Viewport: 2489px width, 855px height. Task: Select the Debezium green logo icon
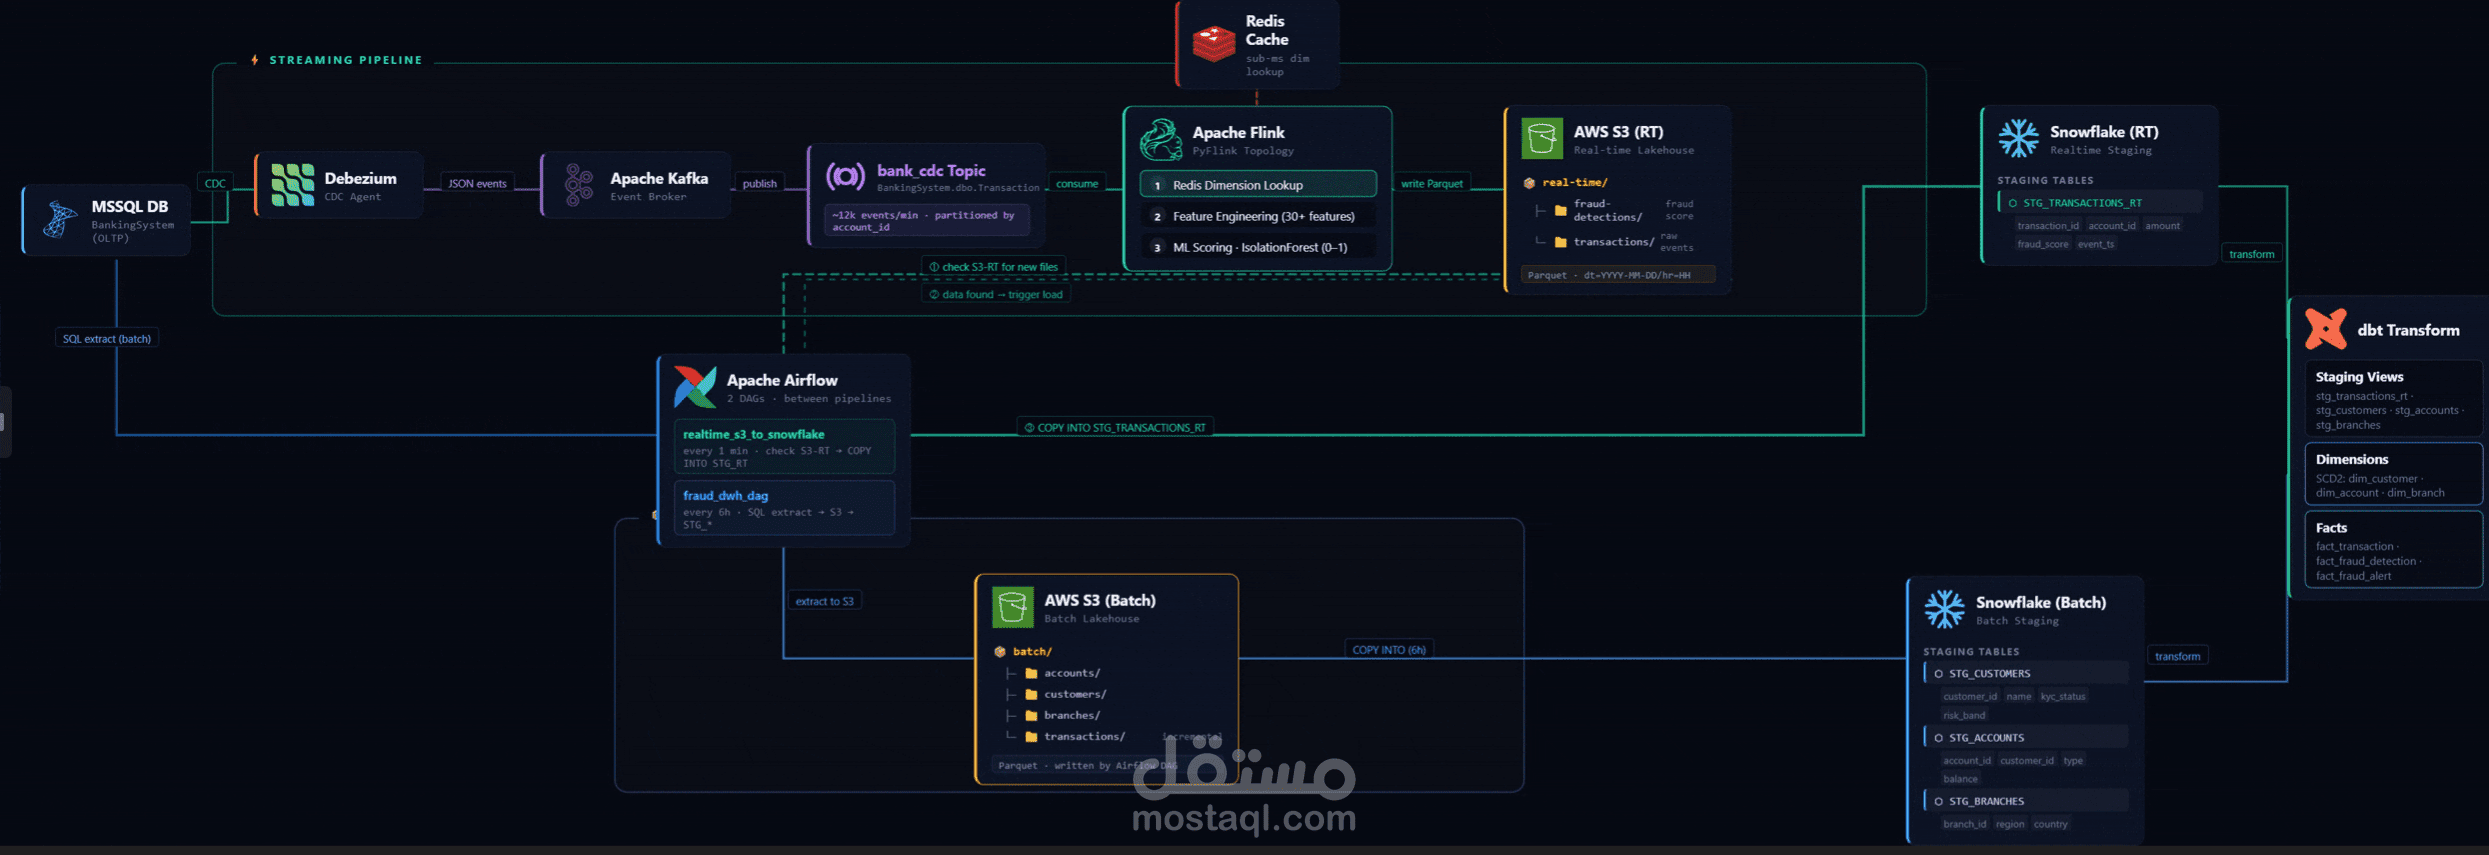292,185
